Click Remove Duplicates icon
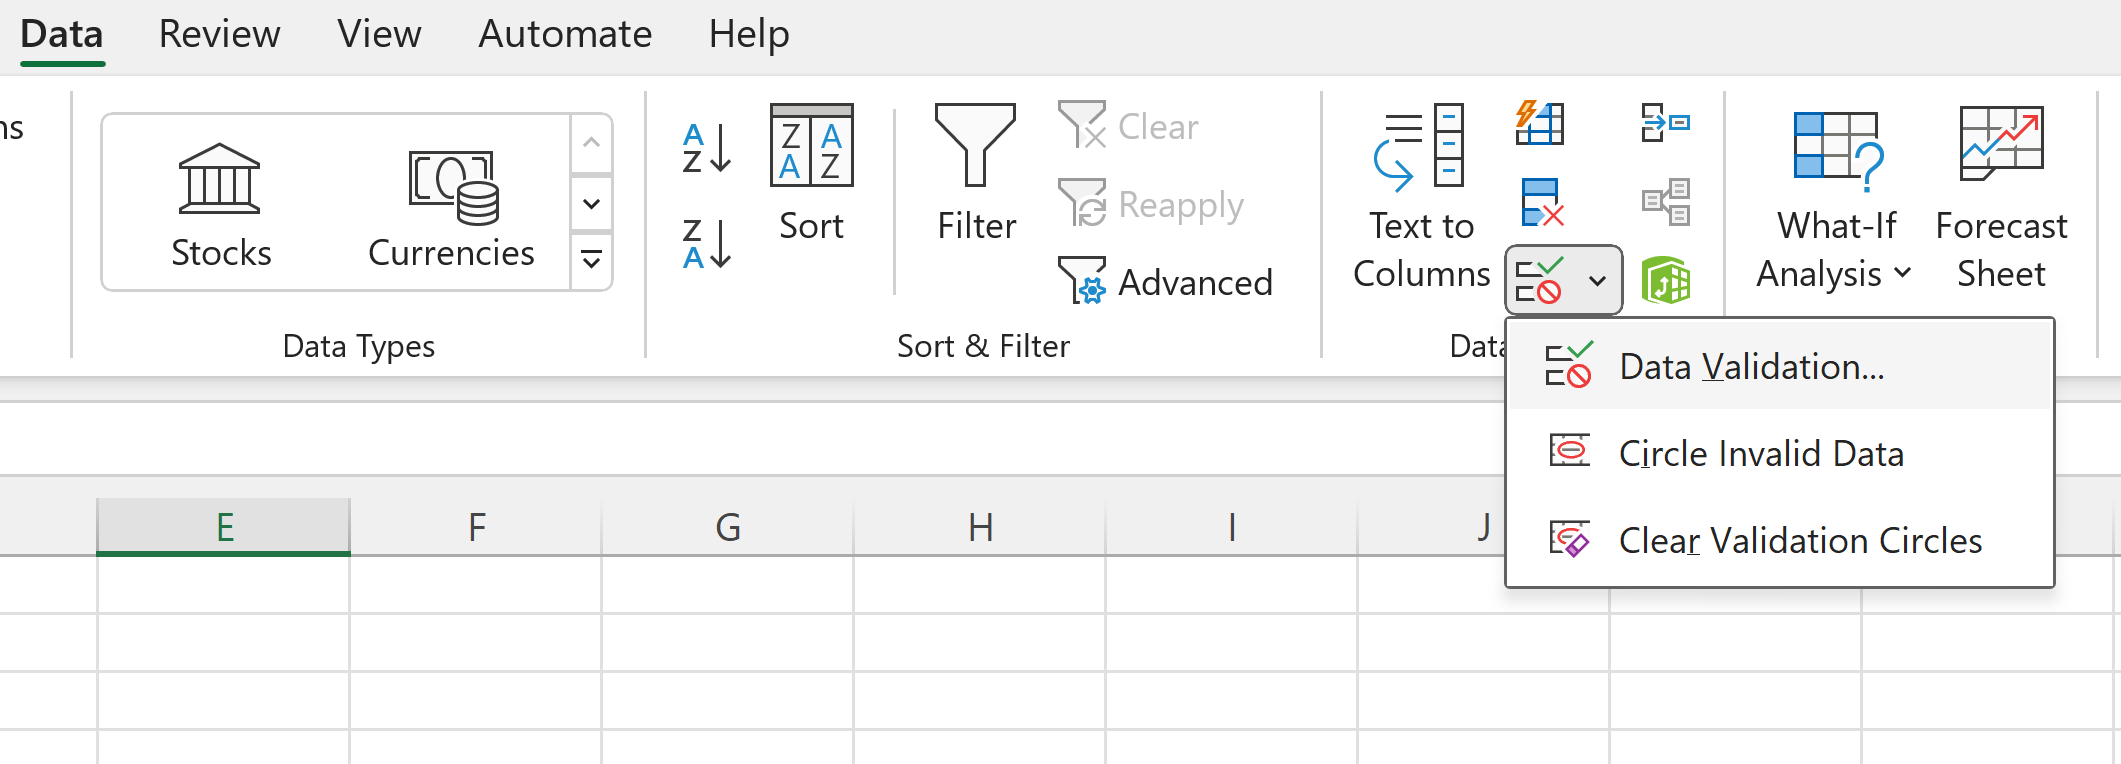The height and width of the screenshot is (764, 2121). (x=1540, y=203)
